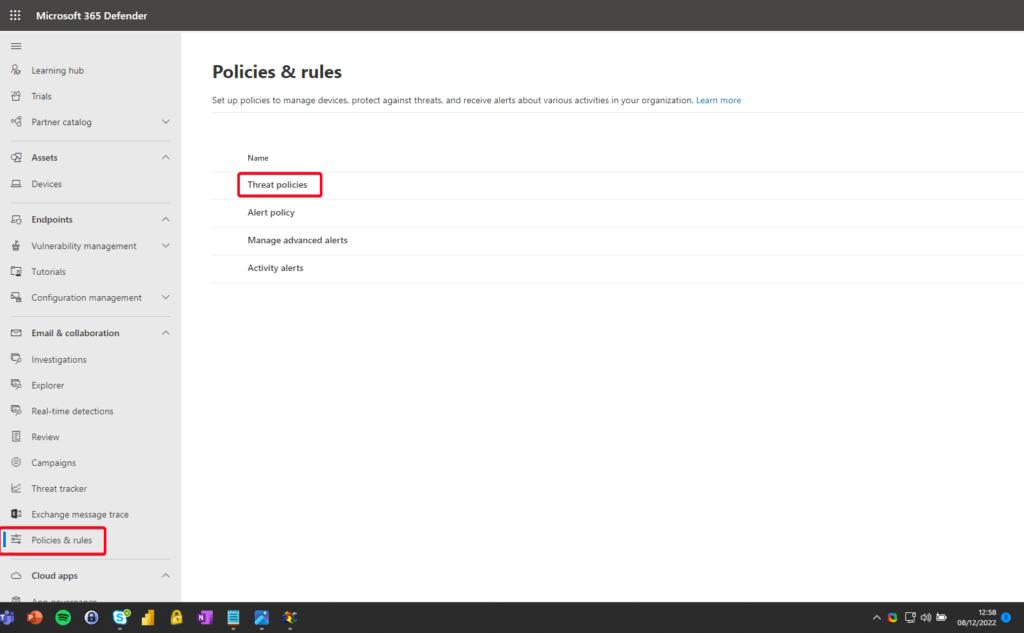1024x633 pixels.
Task: Open the Microsoft 365 app launcher
Action: 14,15
